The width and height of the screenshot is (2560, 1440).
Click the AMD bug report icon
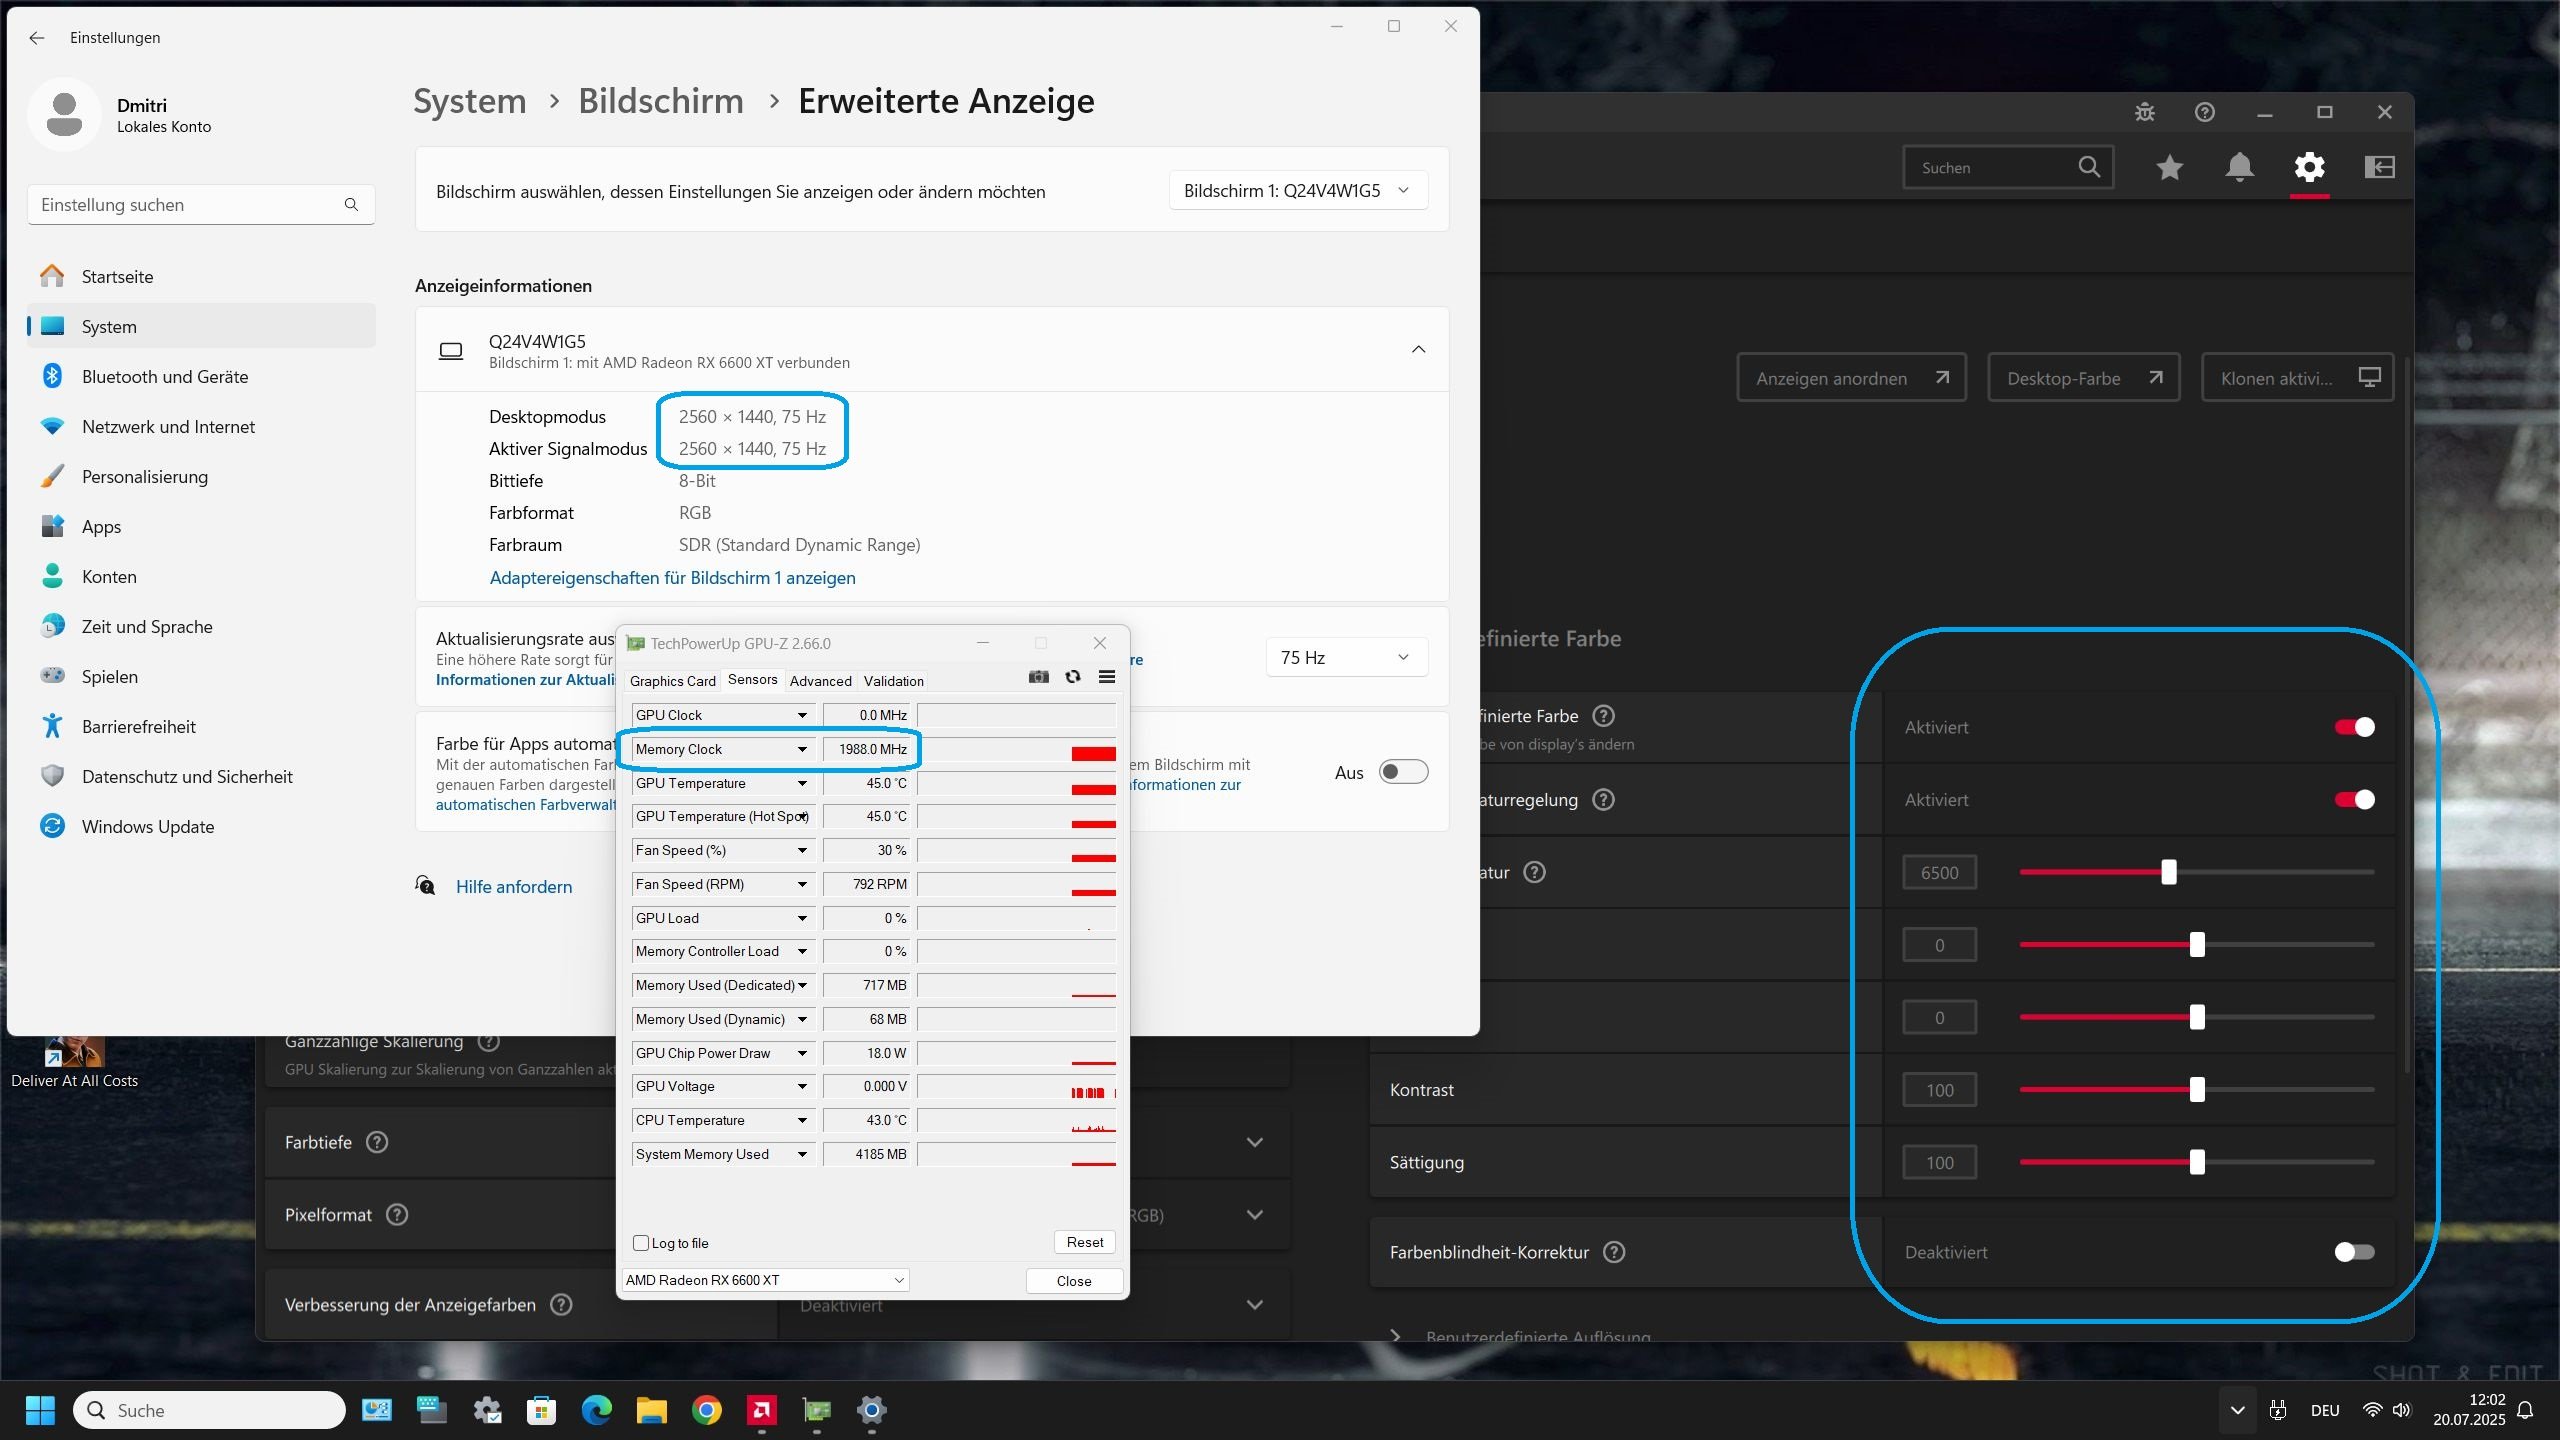(x=2145, y=112)
